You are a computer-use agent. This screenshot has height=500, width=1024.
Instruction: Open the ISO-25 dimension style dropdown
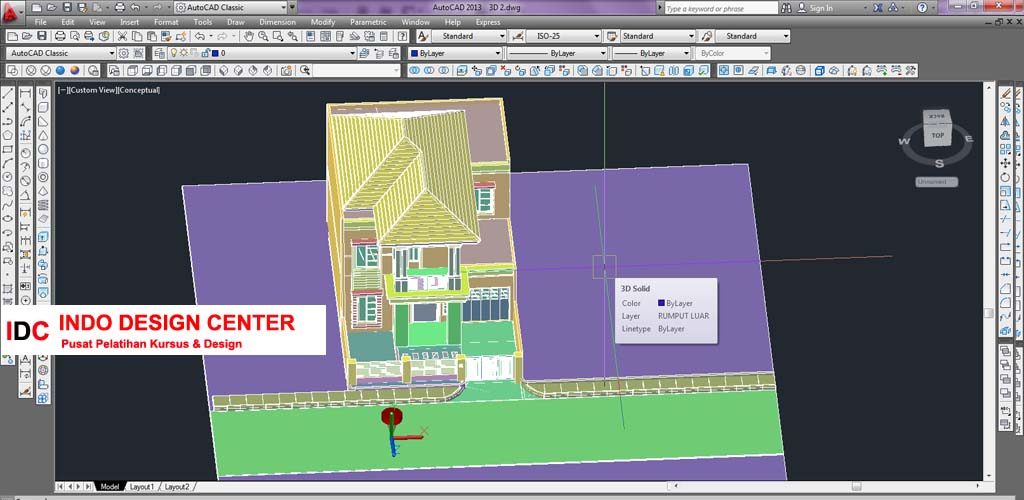click(x=595, y=36)
